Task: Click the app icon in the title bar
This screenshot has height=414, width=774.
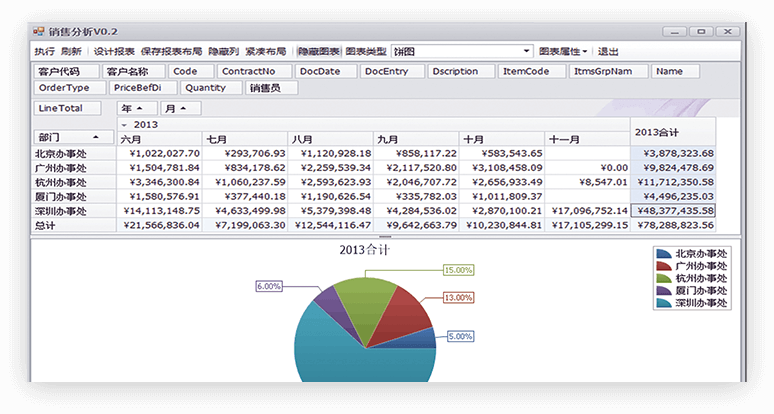Action: pyautogui.click(x=40, y=31)
